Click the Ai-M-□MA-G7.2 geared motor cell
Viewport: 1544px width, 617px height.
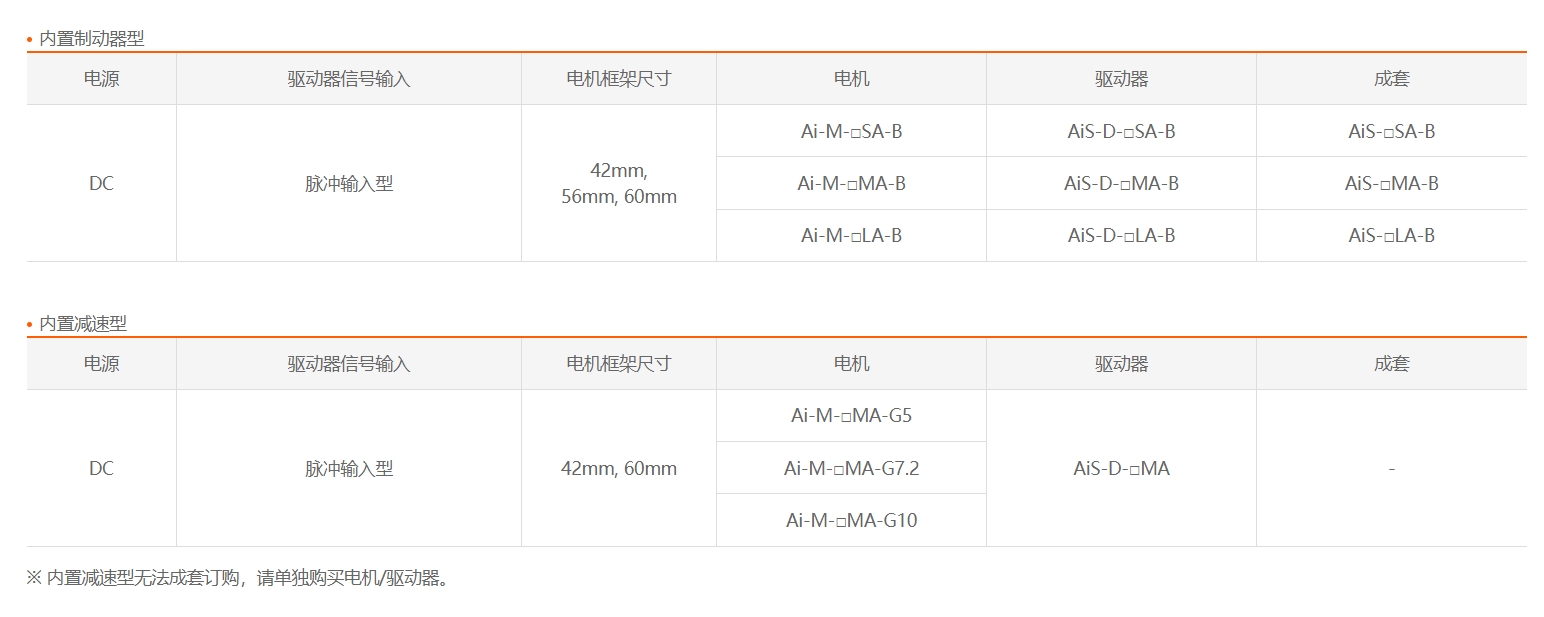pyautogui.click(x=851, y=468)
